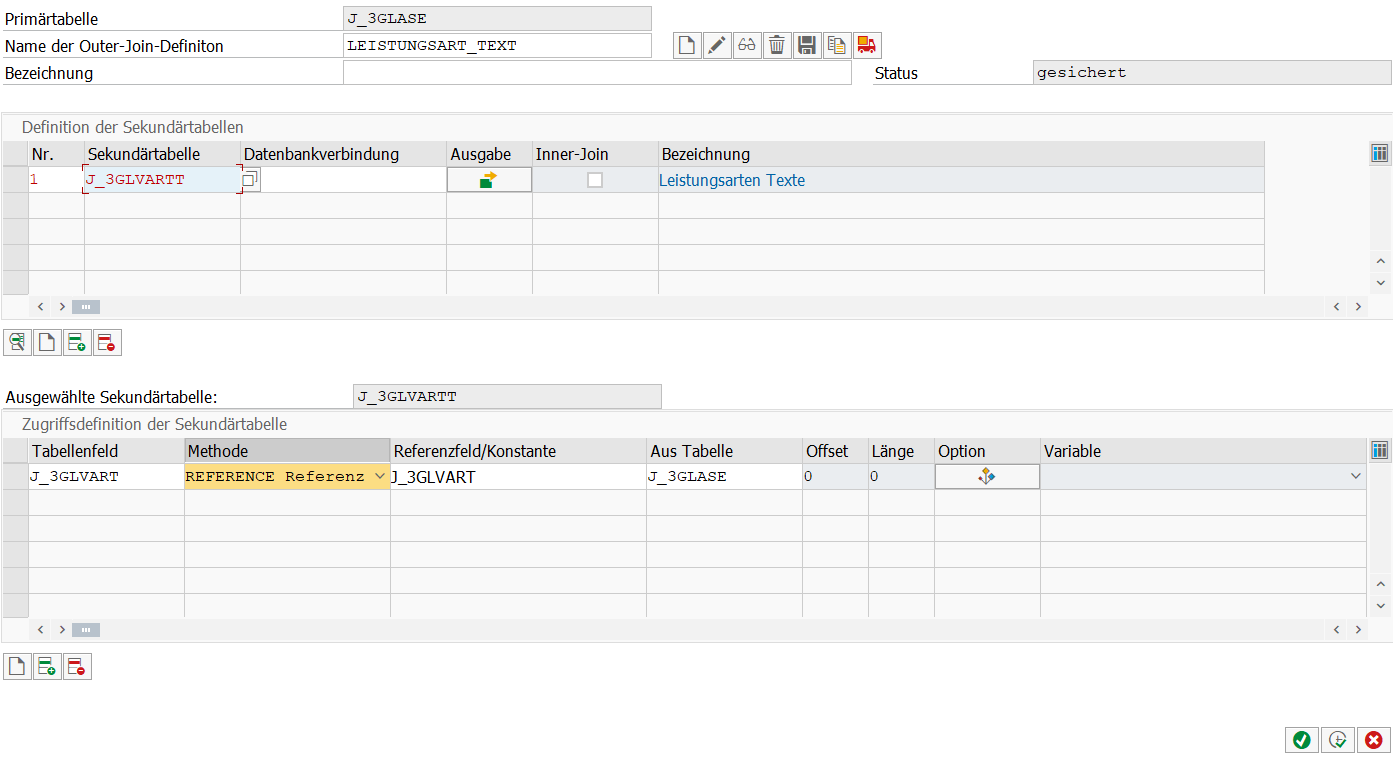Insert a row below the secondary tables grid
Image resolution: width=1393 pixels, height=761 pixels.
point(77,343)
